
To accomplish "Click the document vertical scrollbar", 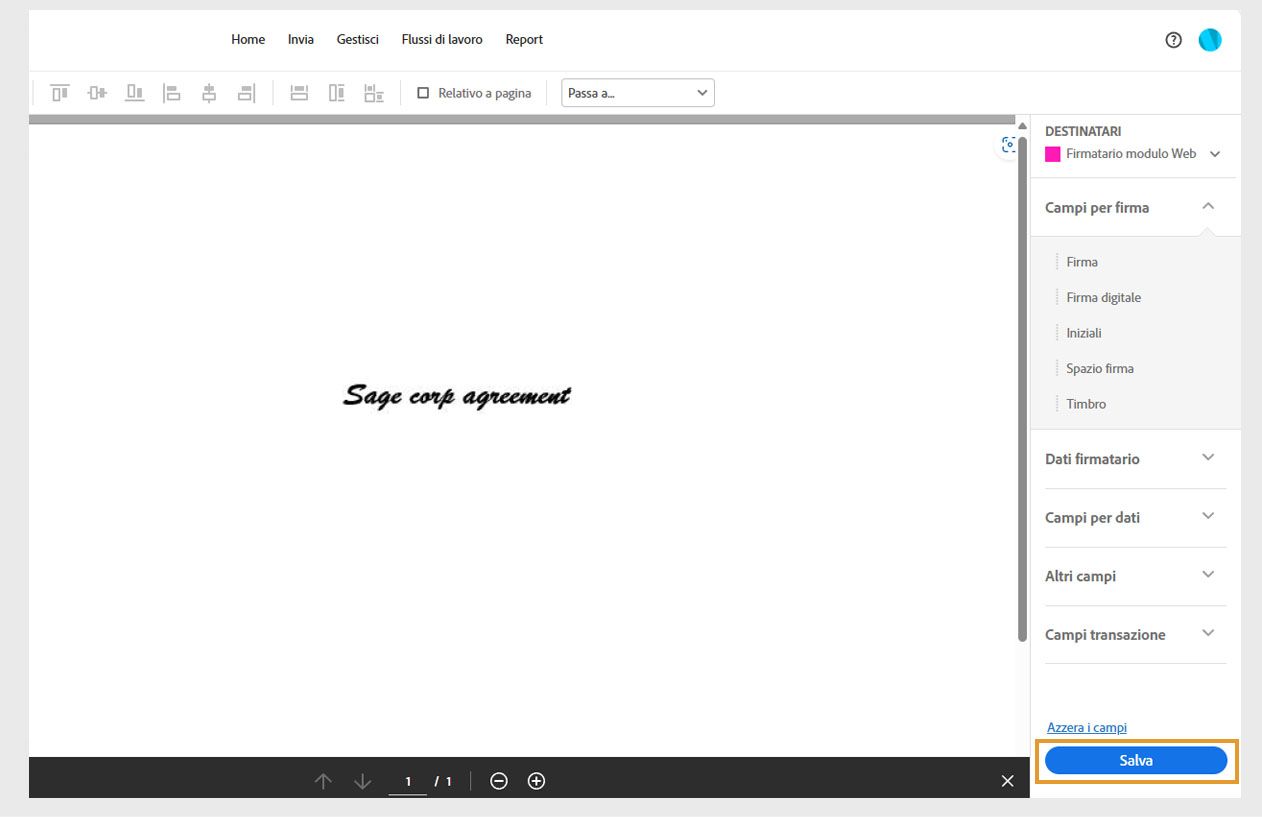I will click(x=1022, y=390).
